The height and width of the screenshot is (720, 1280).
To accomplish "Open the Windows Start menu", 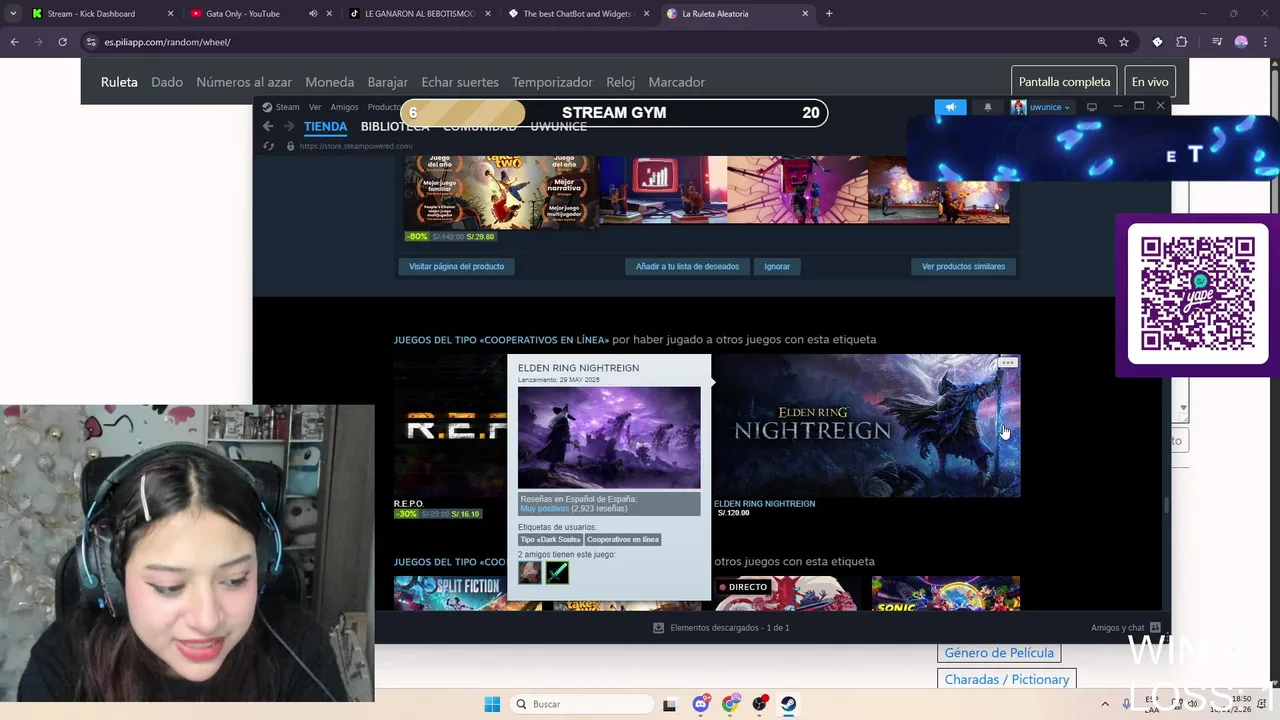I will tap(492, 704).
